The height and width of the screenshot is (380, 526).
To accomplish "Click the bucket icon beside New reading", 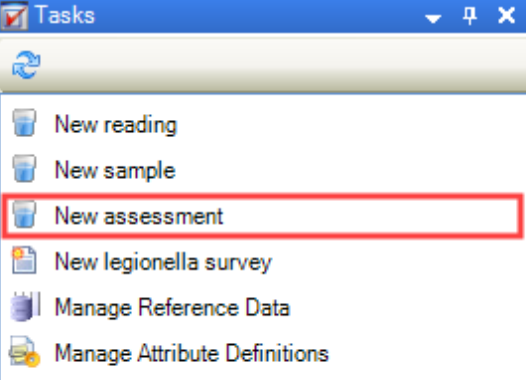I will (x=24, y=123).
